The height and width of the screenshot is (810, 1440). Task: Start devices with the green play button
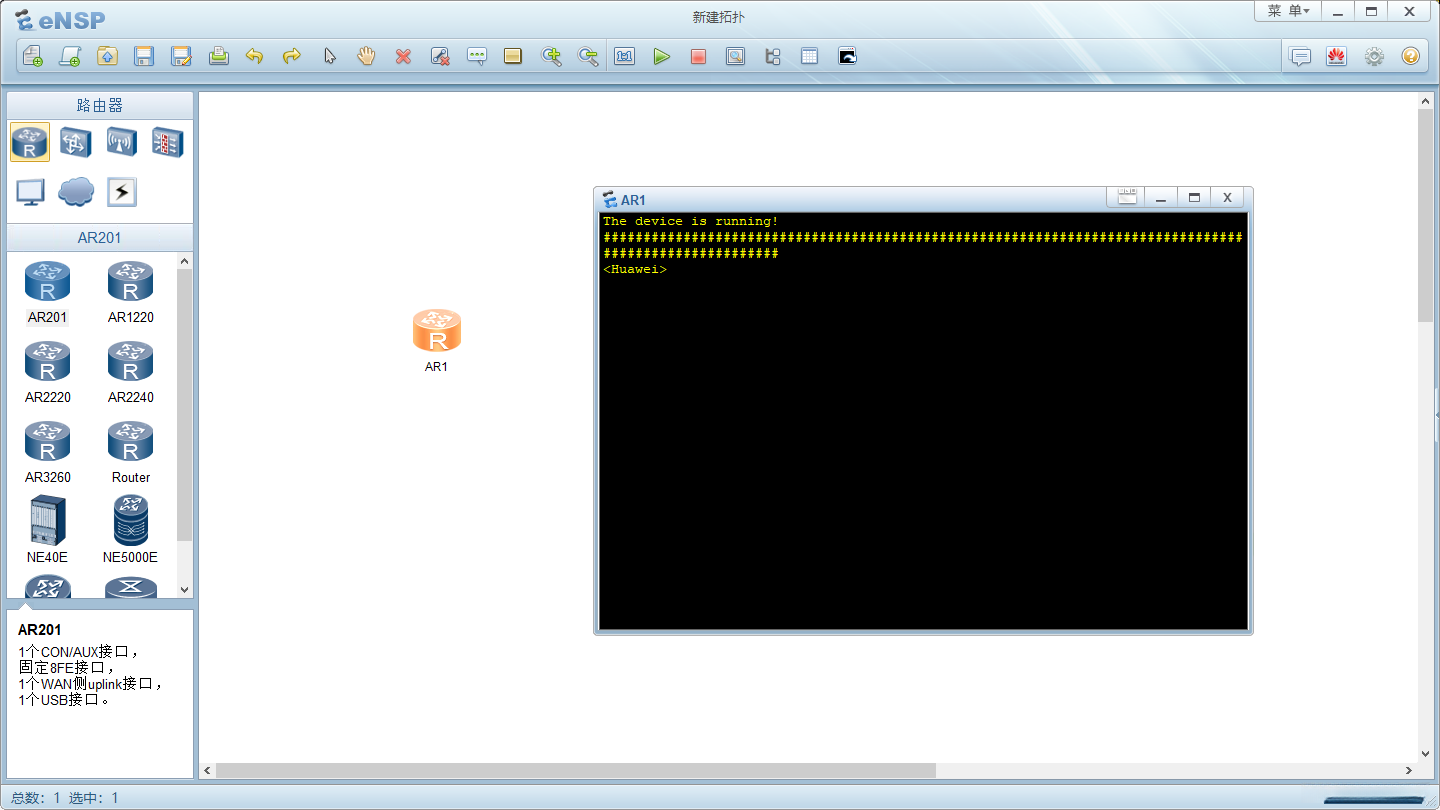click(x=661, y=56)
